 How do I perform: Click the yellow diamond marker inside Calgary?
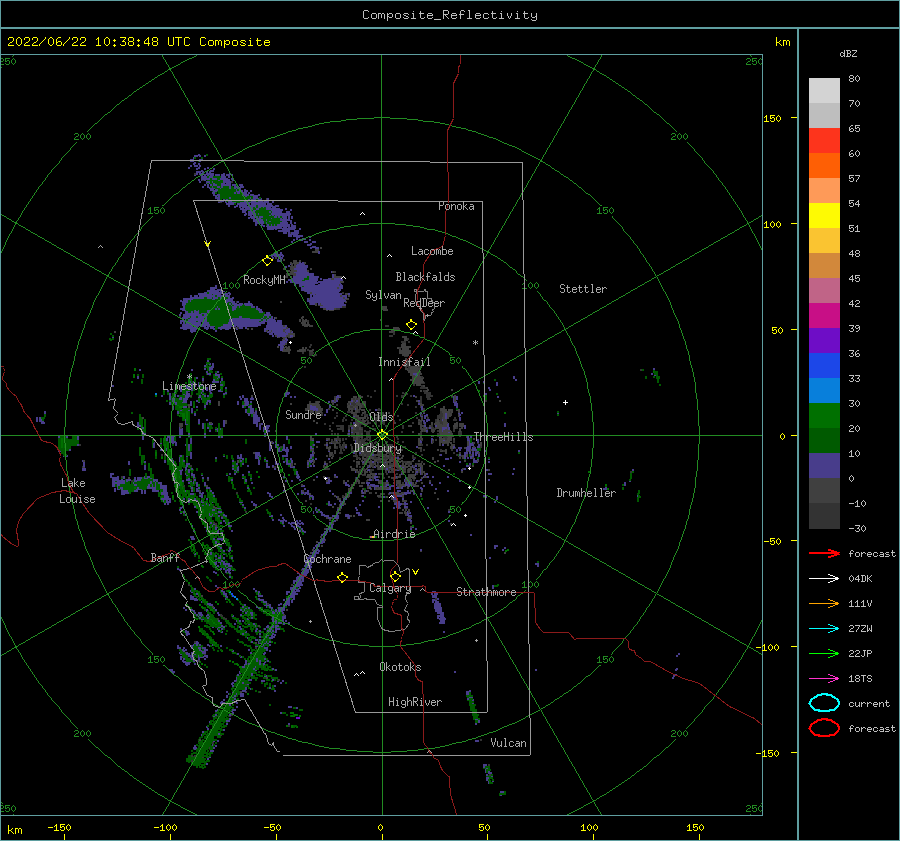pyautogui.click(x=395, y=576)
